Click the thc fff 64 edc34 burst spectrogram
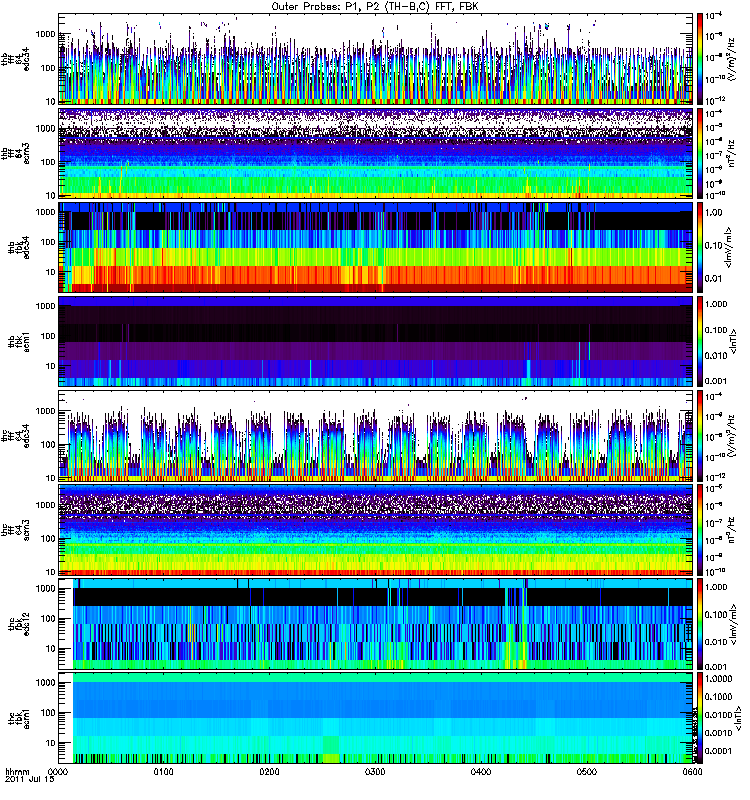The width and height of the screenshot is (750, 800). click(x=376, y=436)
